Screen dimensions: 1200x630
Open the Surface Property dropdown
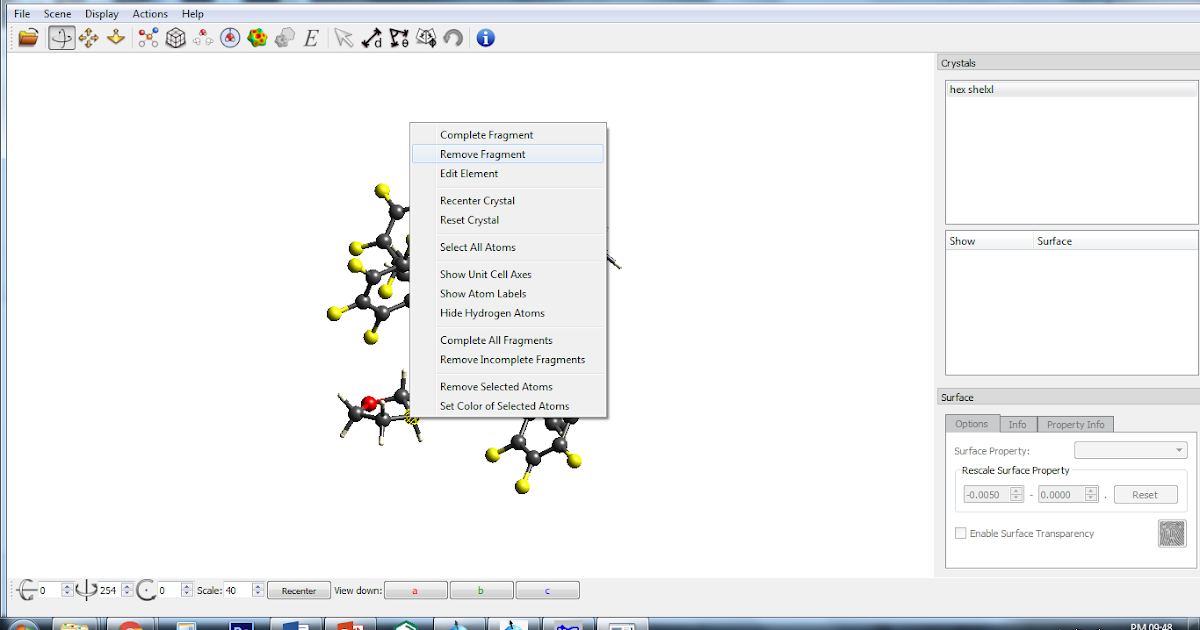point(1130,450)
